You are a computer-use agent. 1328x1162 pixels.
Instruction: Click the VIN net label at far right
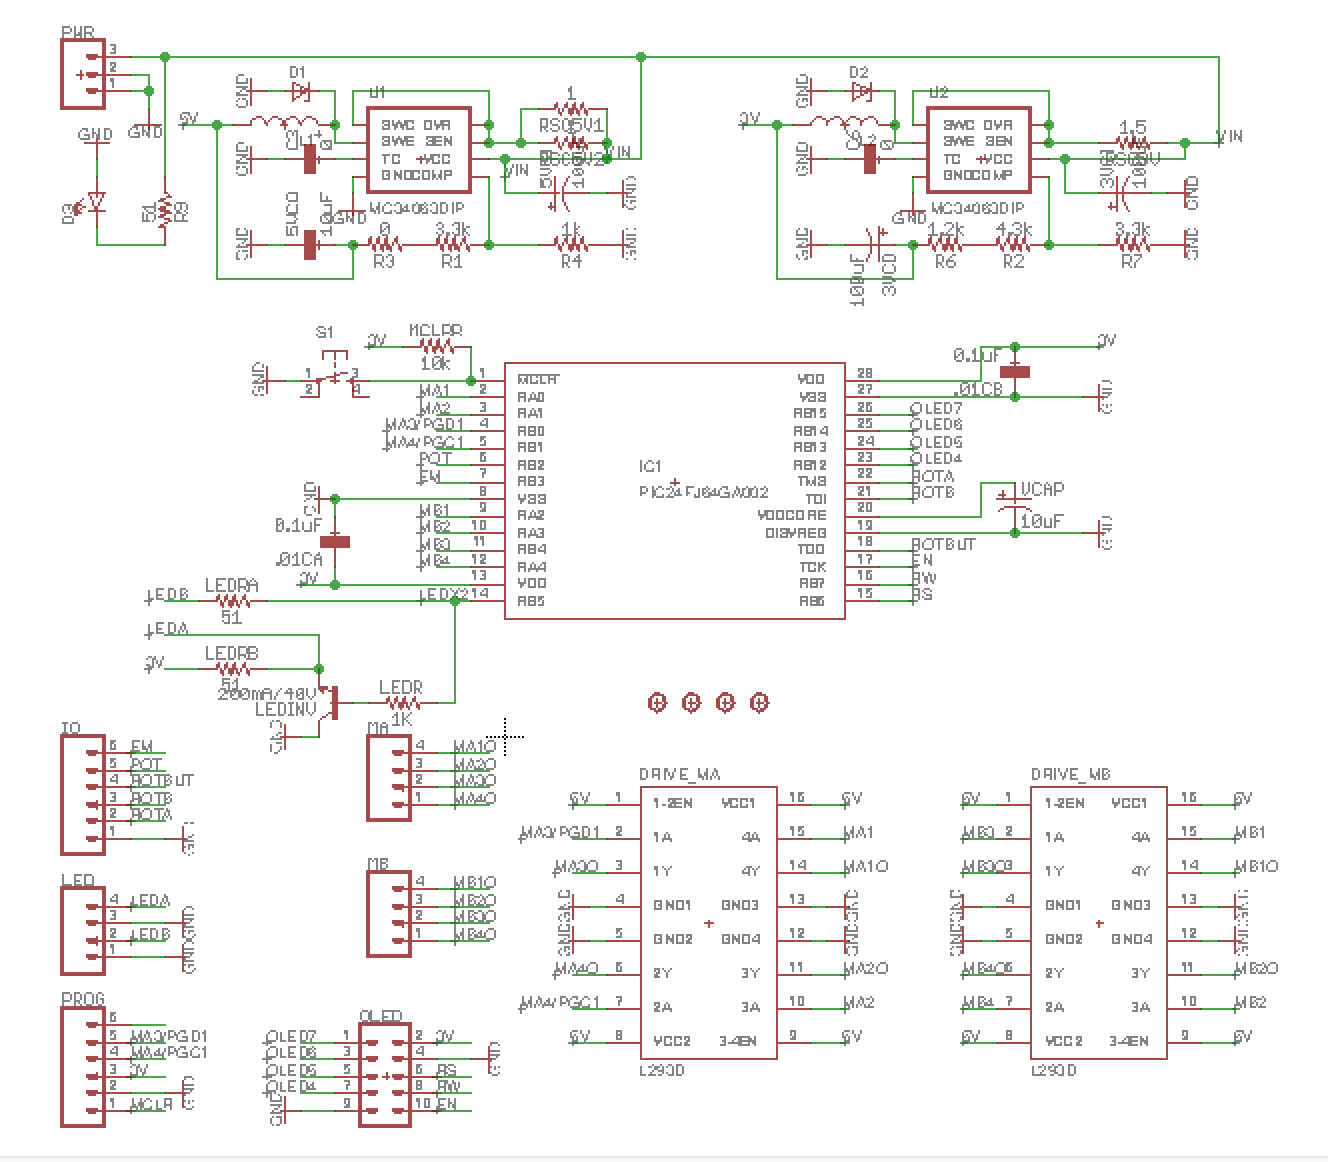[x=1229, y=136]
